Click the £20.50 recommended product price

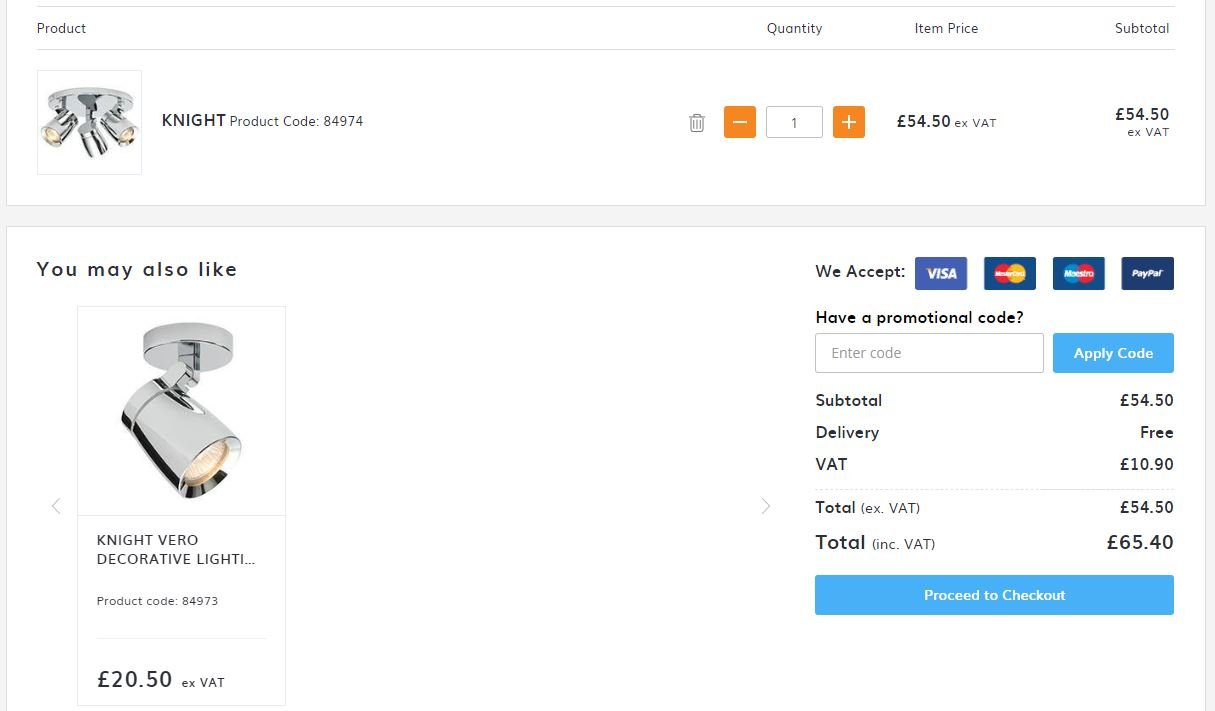(135, 680)
